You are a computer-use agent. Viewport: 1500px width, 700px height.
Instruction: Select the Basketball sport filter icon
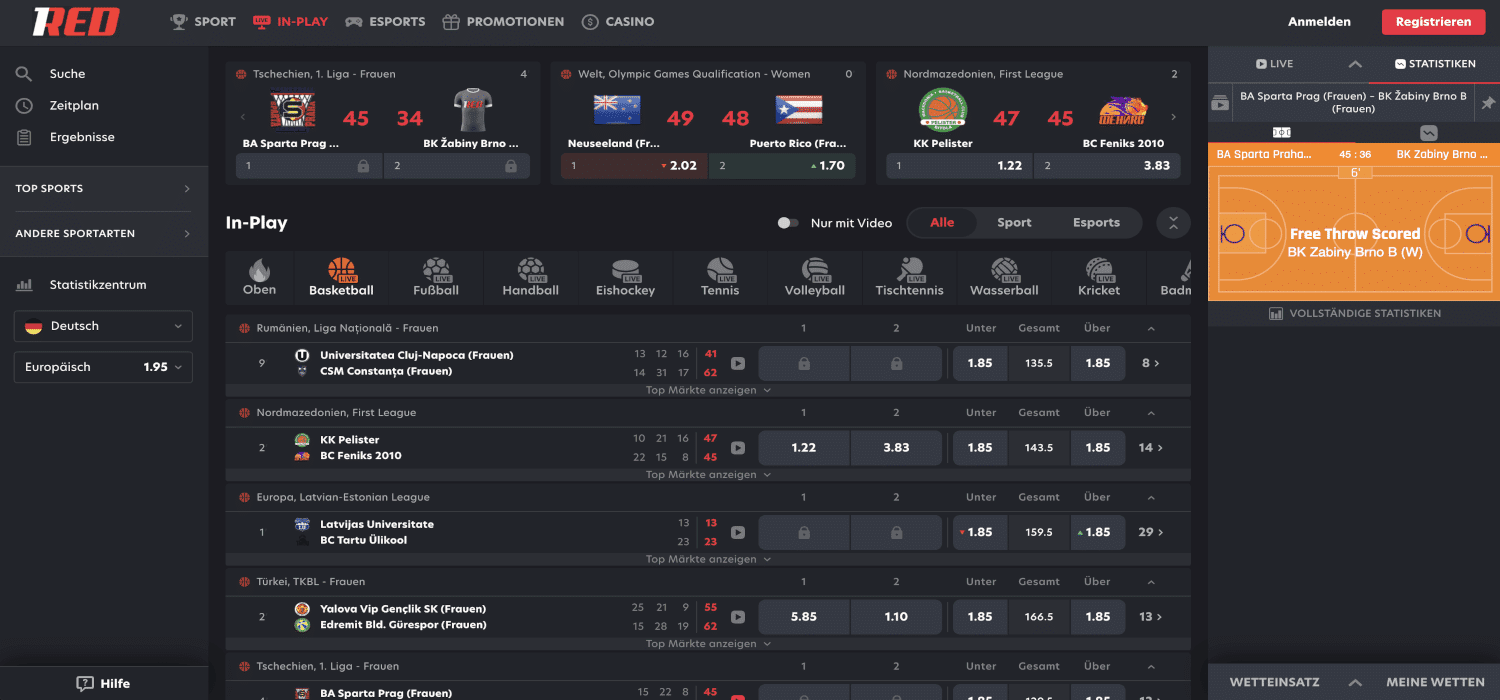coord(340,270)
